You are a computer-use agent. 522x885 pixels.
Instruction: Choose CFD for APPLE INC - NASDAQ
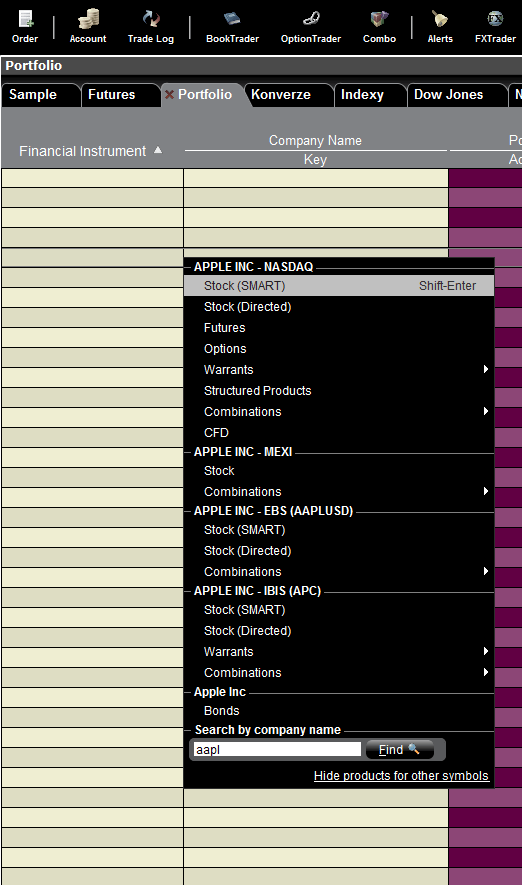point(339,432)
